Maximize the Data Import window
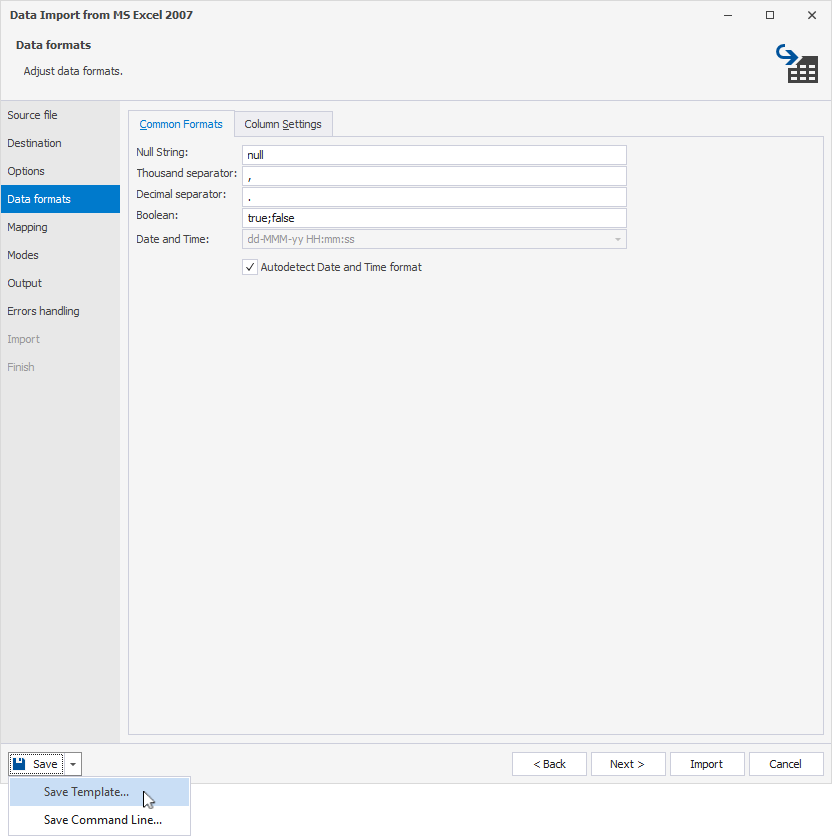The height and width of the screenshot is (836, 832). tap(770, 15)
